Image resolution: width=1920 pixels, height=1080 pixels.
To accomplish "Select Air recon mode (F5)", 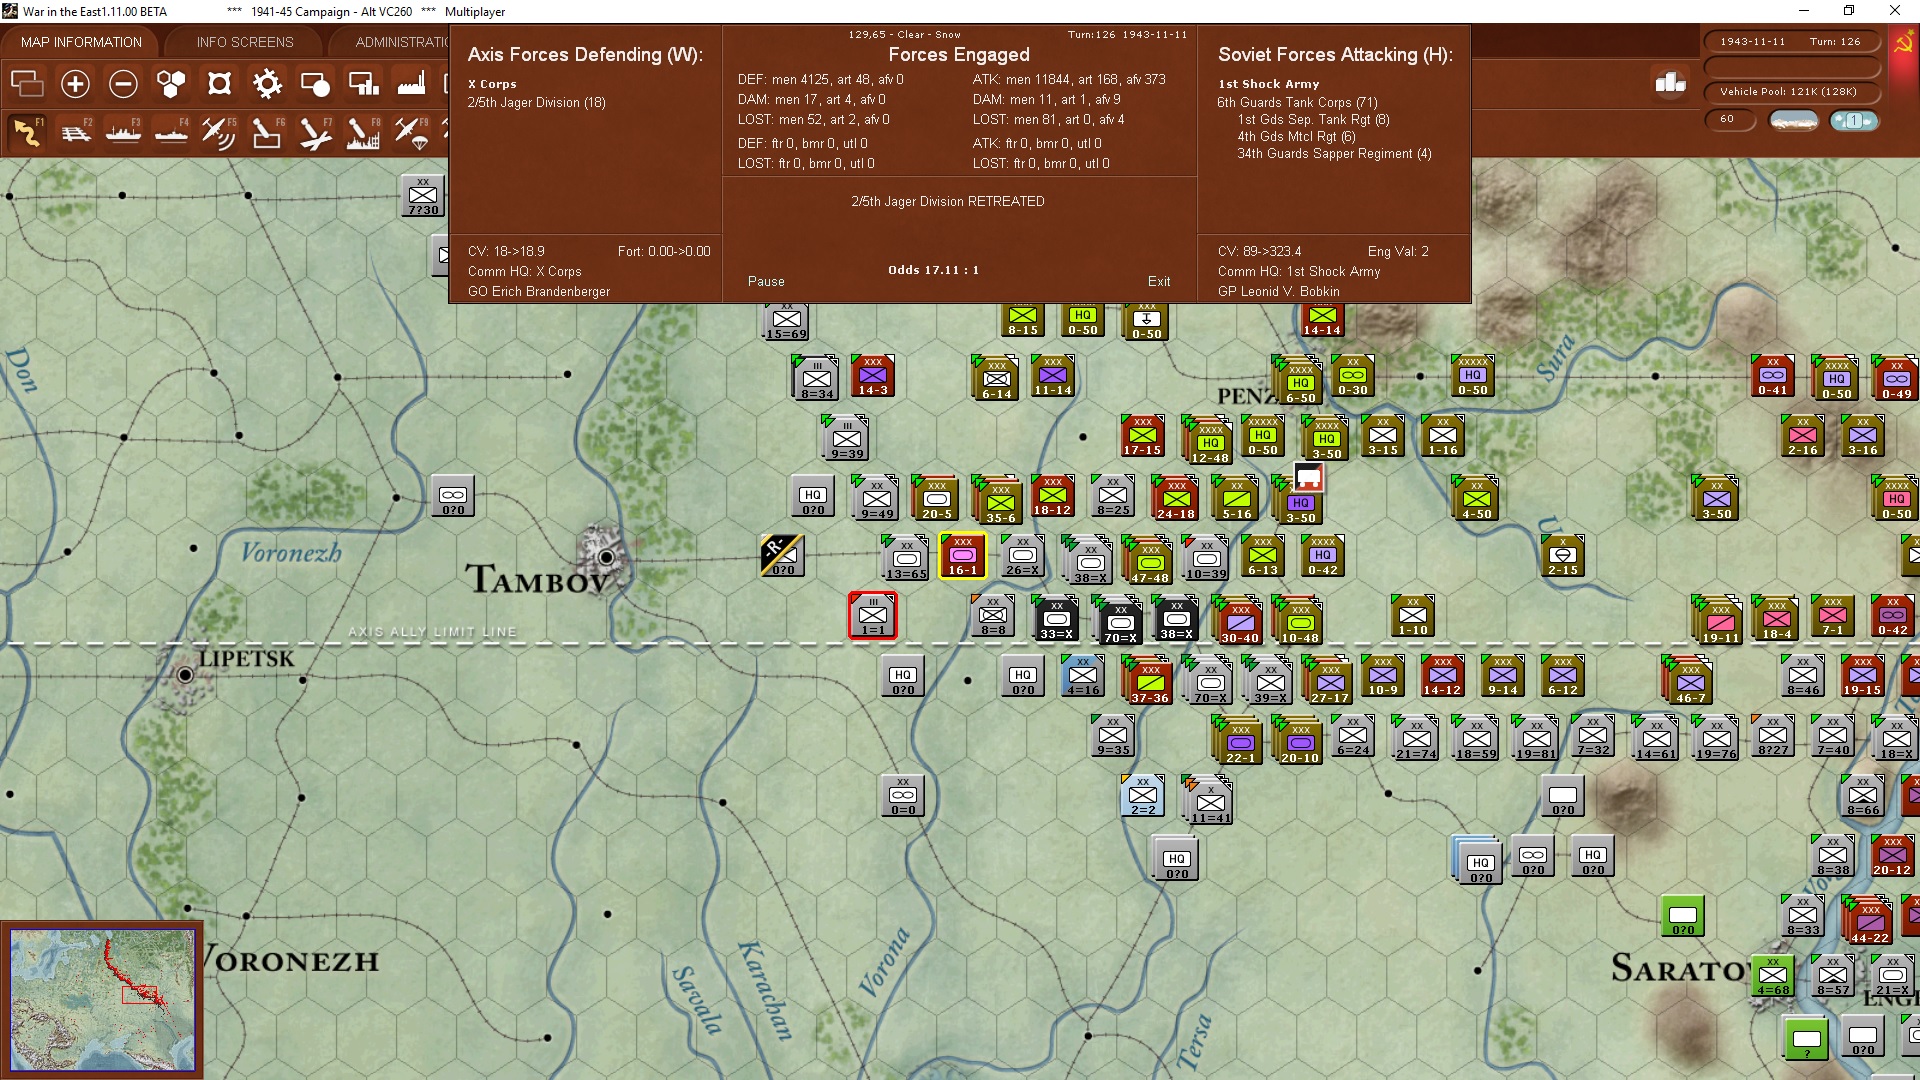I will [219, 132].
